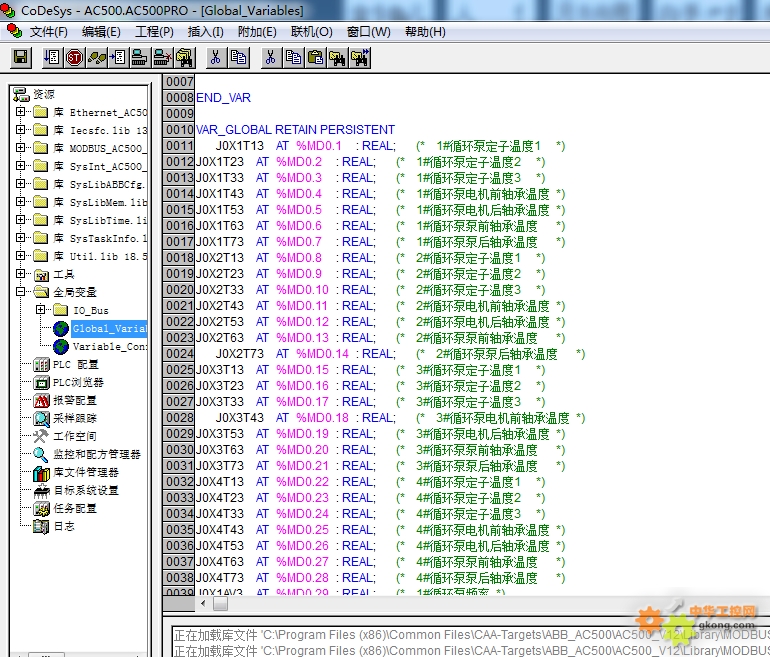Click variable J0X2T63 on line 0023
The image size is (770, 657).
click(220, 338)
